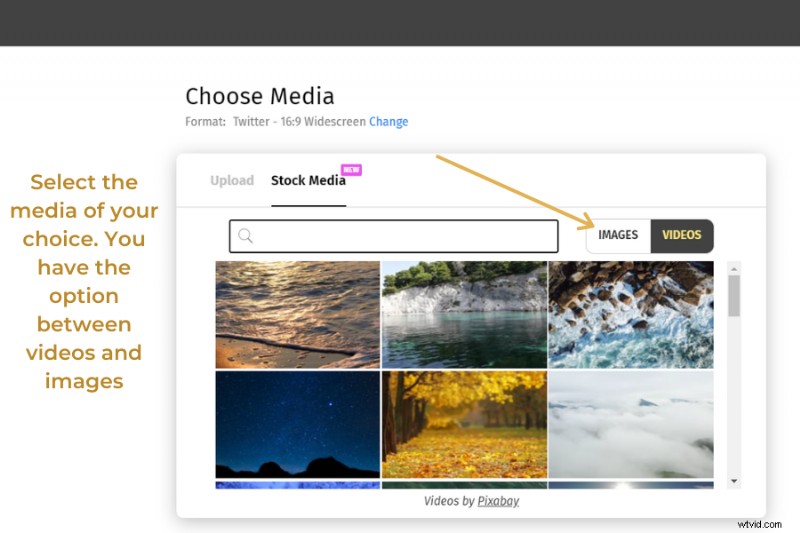Click the scrollbar up arrow
Viewport: 800px width, 533px height.
click(x=734, y=269)
